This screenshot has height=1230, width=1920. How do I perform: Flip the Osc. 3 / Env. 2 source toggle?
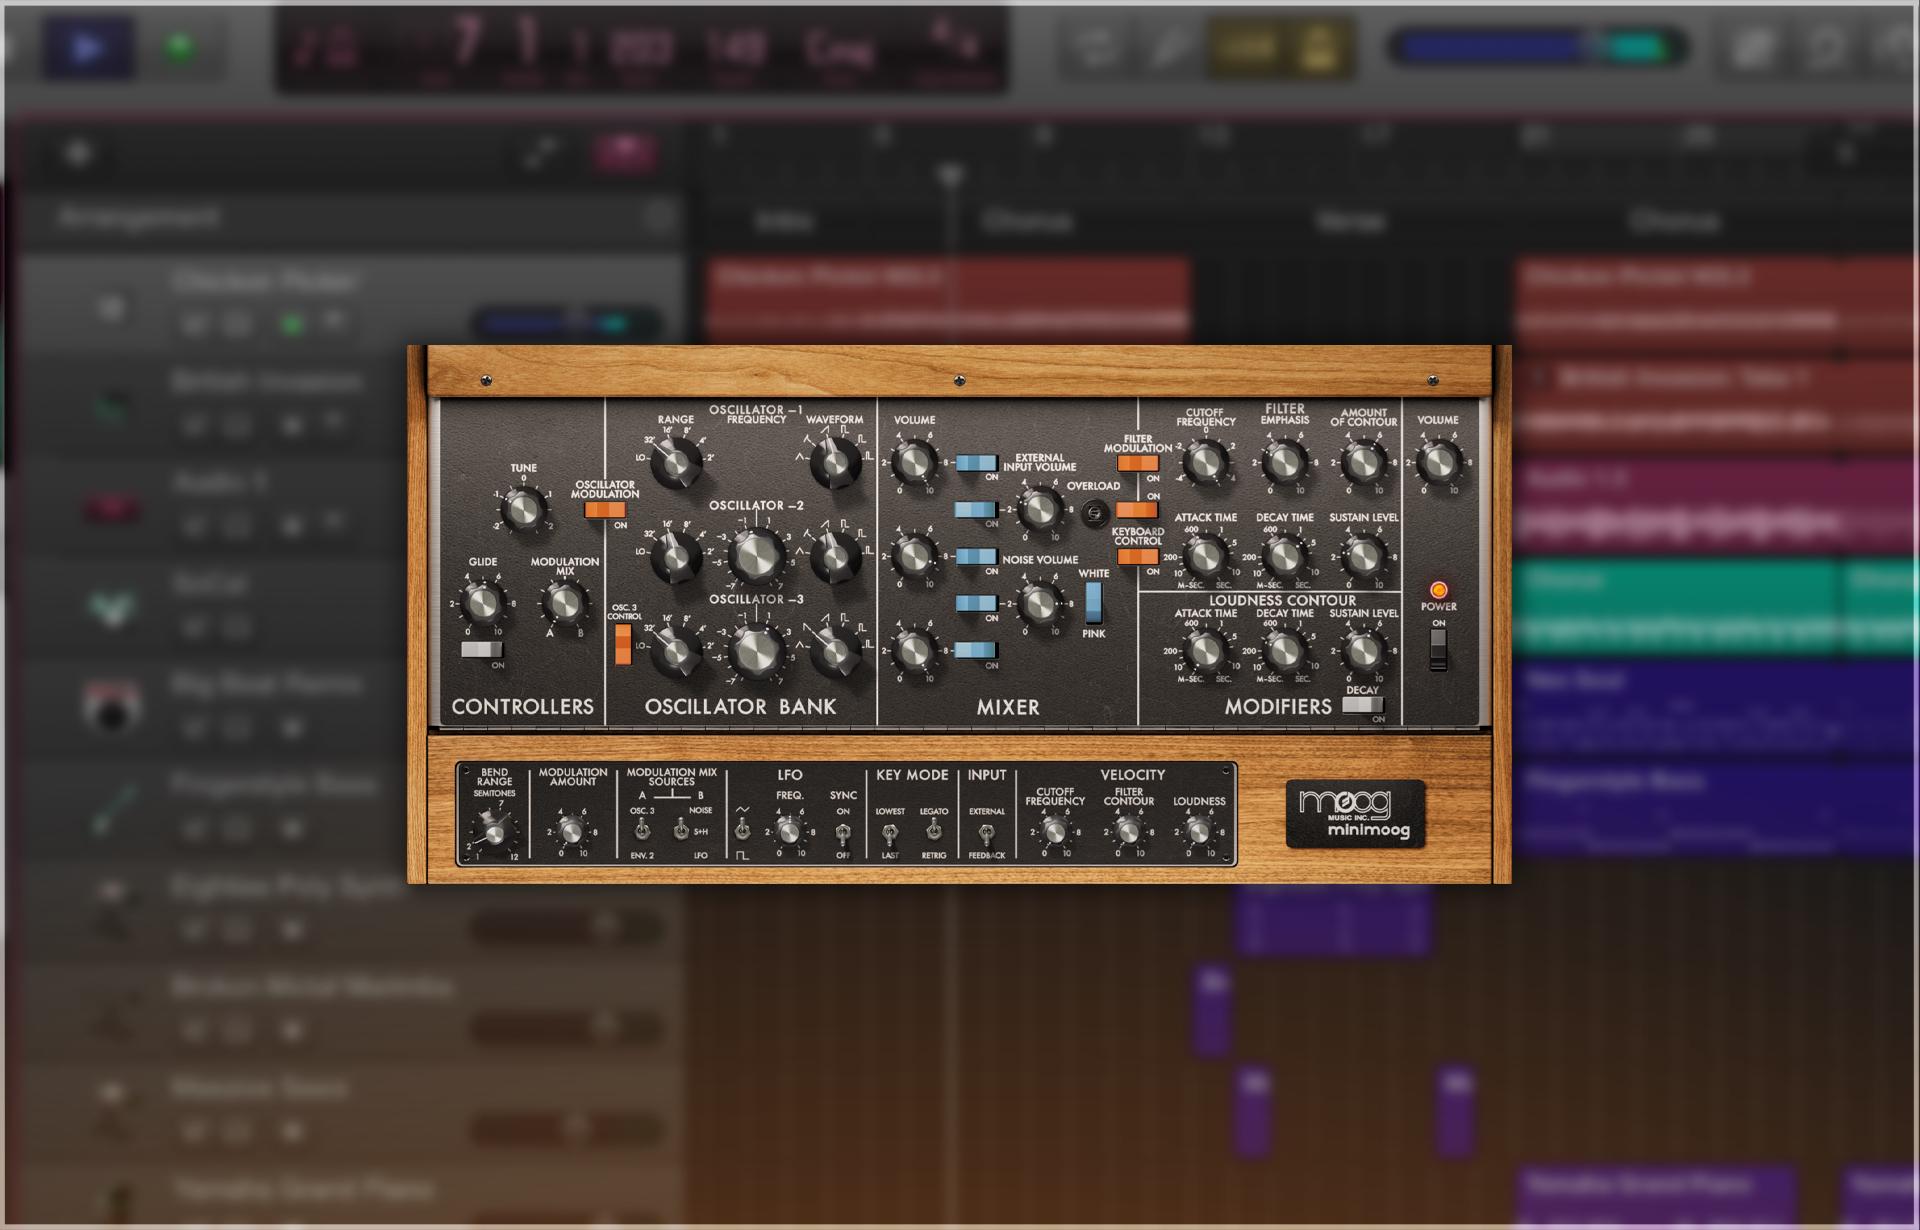click(x=642, y=829)
